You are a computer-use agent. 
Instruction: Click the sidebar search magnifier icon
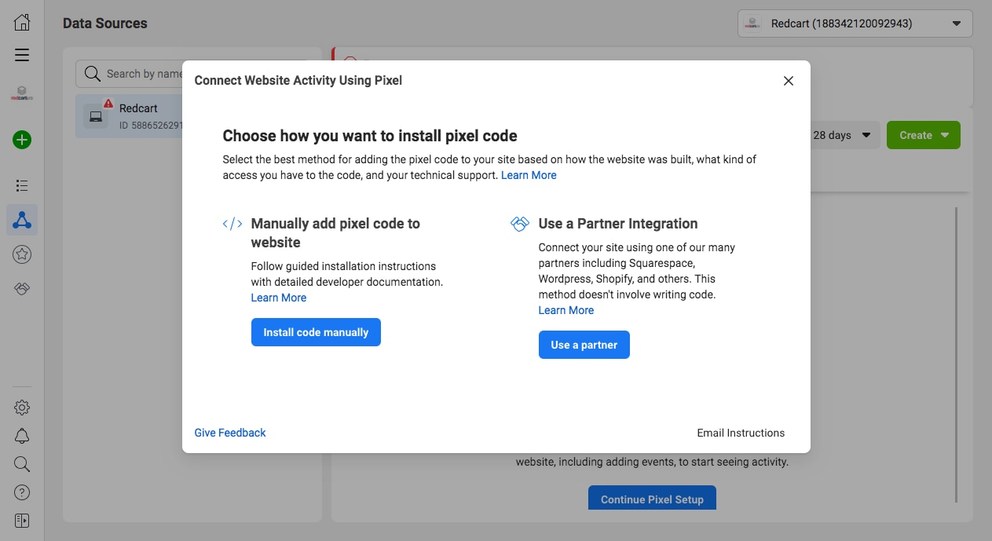pos(22,464)
